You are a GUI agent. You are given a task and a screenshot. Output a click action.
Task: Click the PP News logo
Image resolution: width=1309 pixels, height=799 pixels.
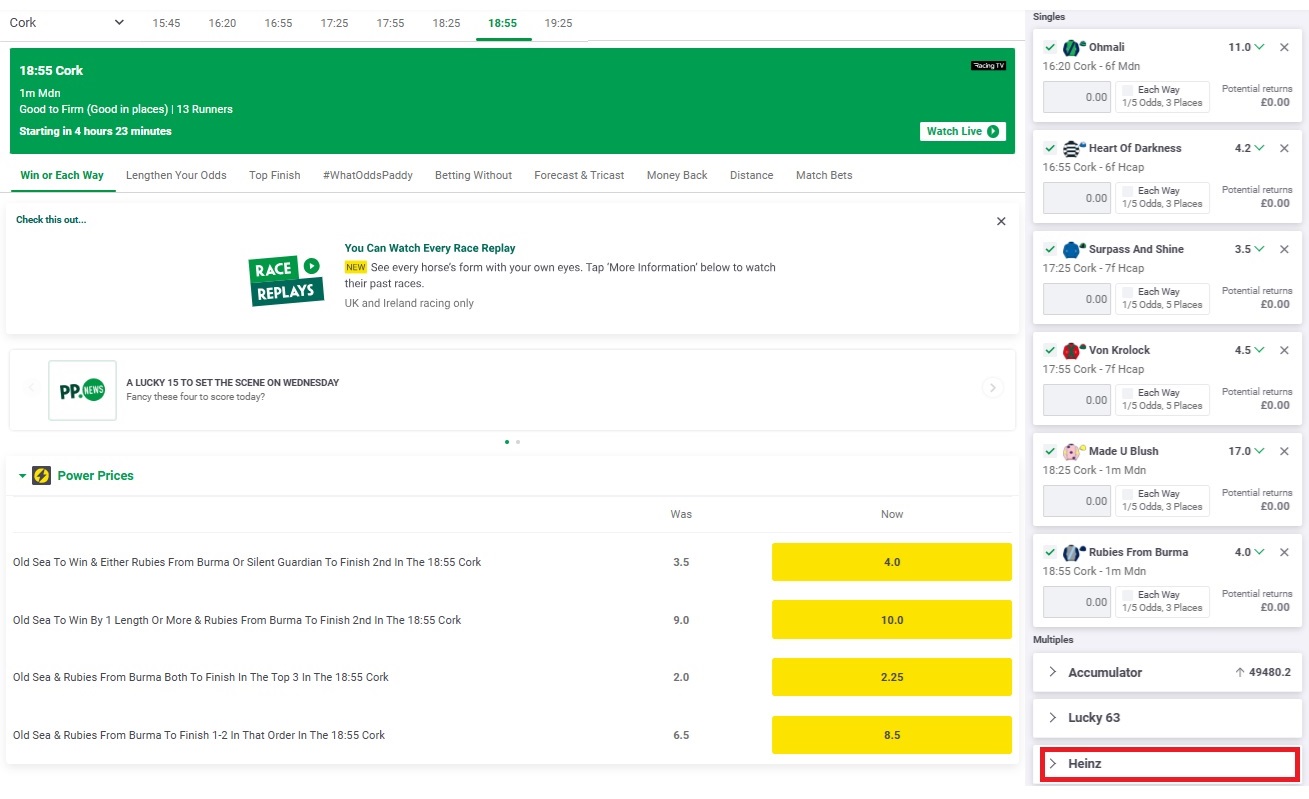82,390
